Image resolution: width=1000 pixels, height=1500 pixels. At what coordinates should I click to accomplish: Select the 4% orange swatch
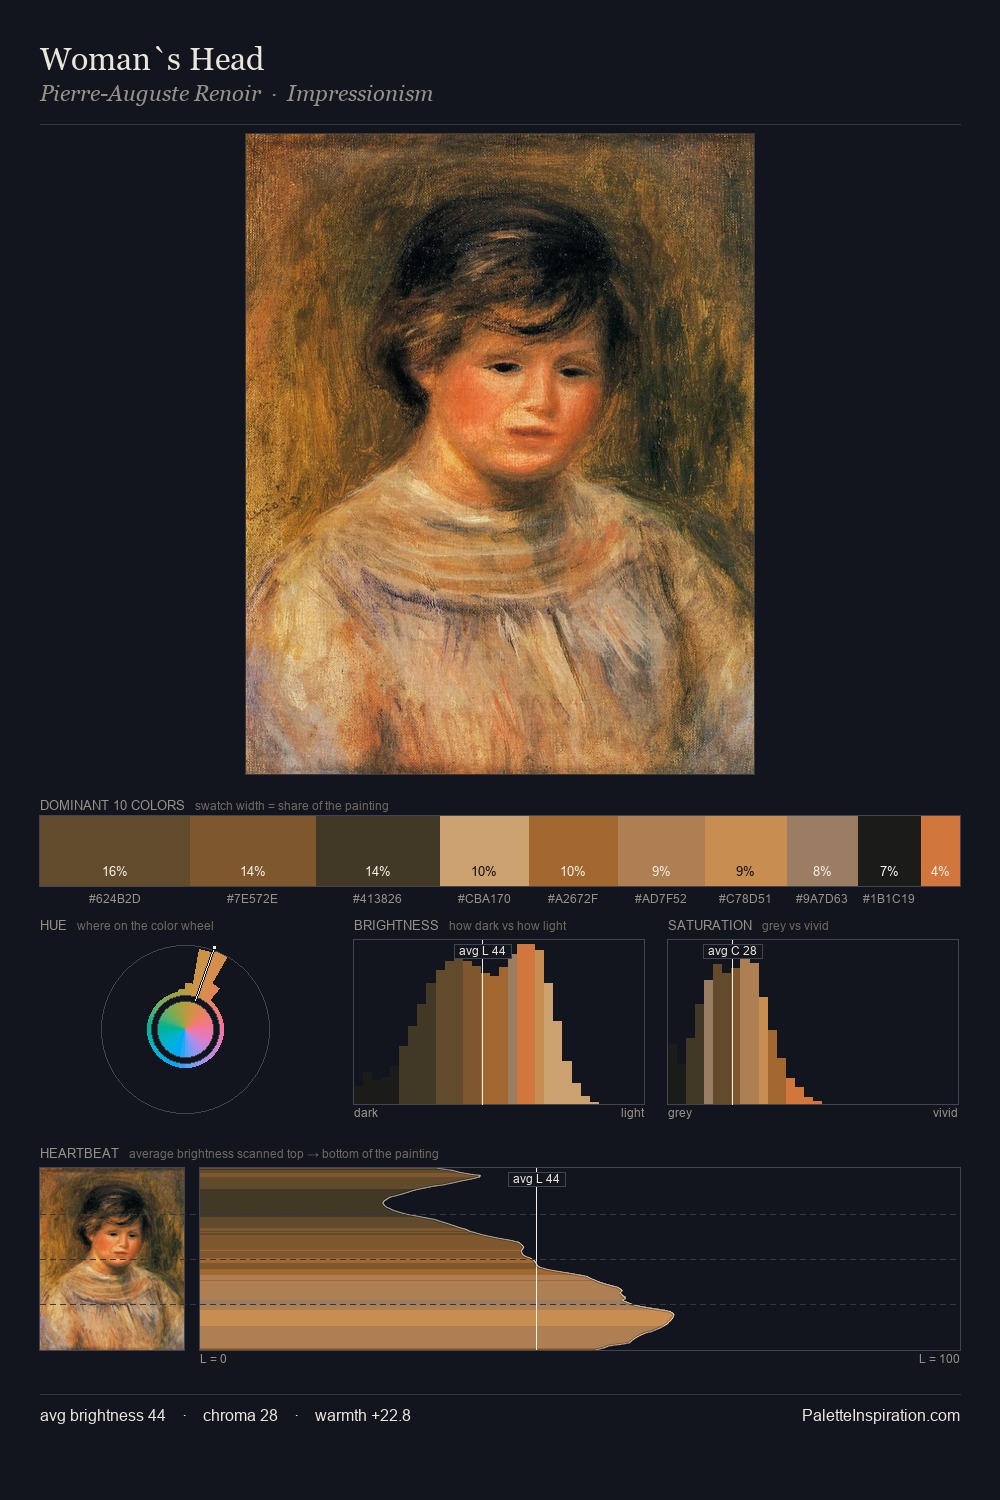(x=940, y=851)
